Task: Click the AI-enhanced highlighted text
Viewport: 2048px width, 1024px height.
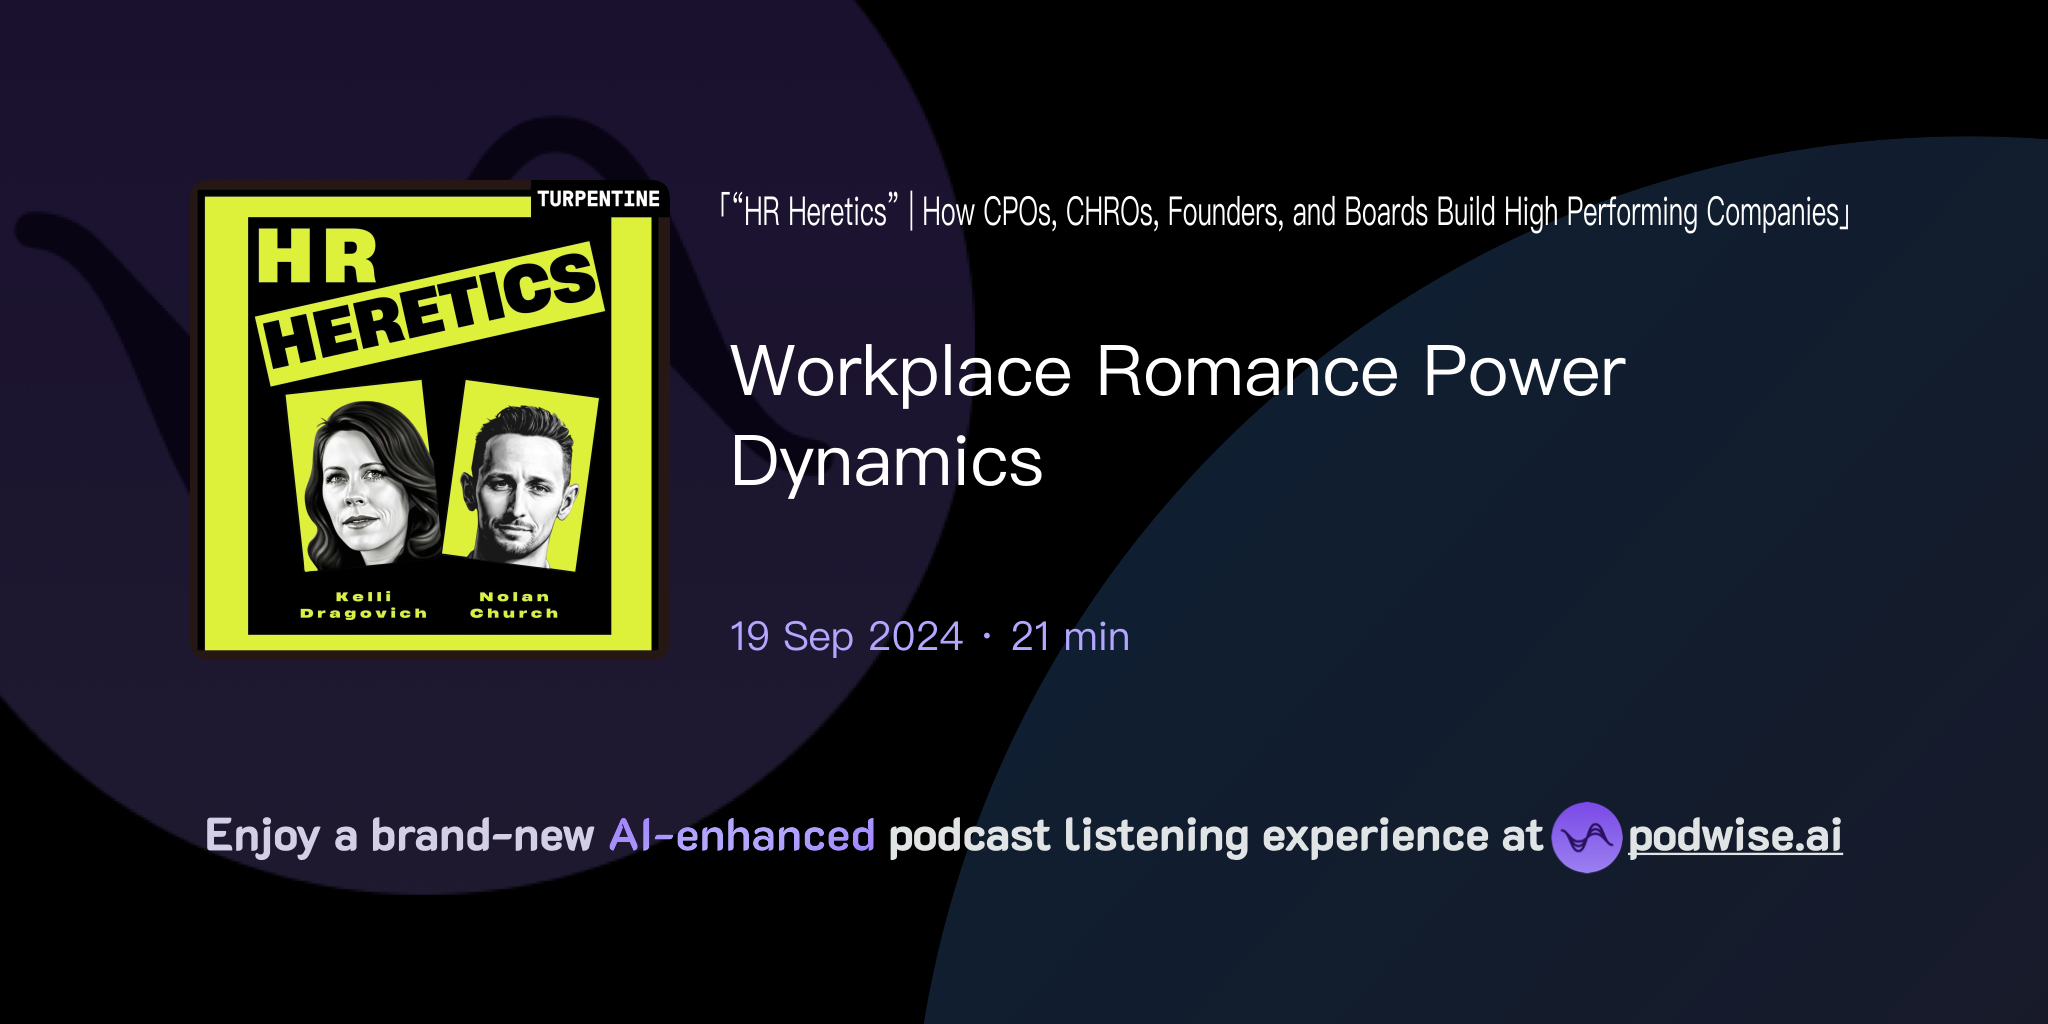Action: click(740, 835)
